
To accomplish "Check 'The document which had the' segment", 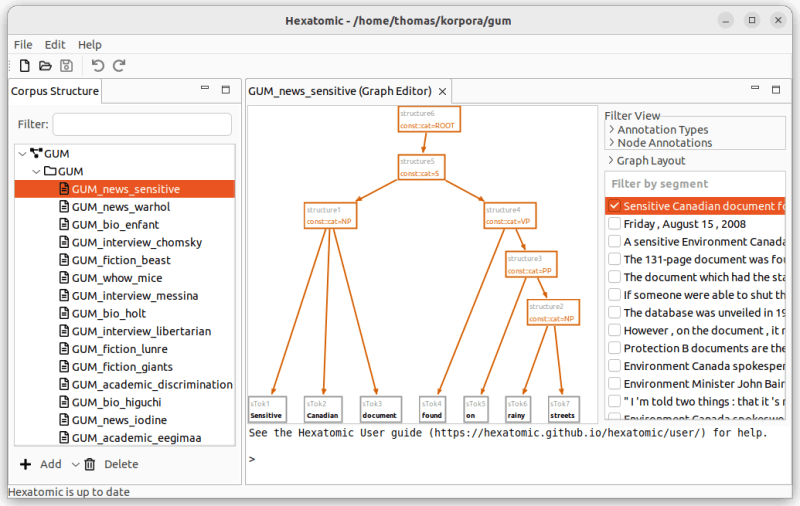I will pyautogui.click(x=614, y=277).
